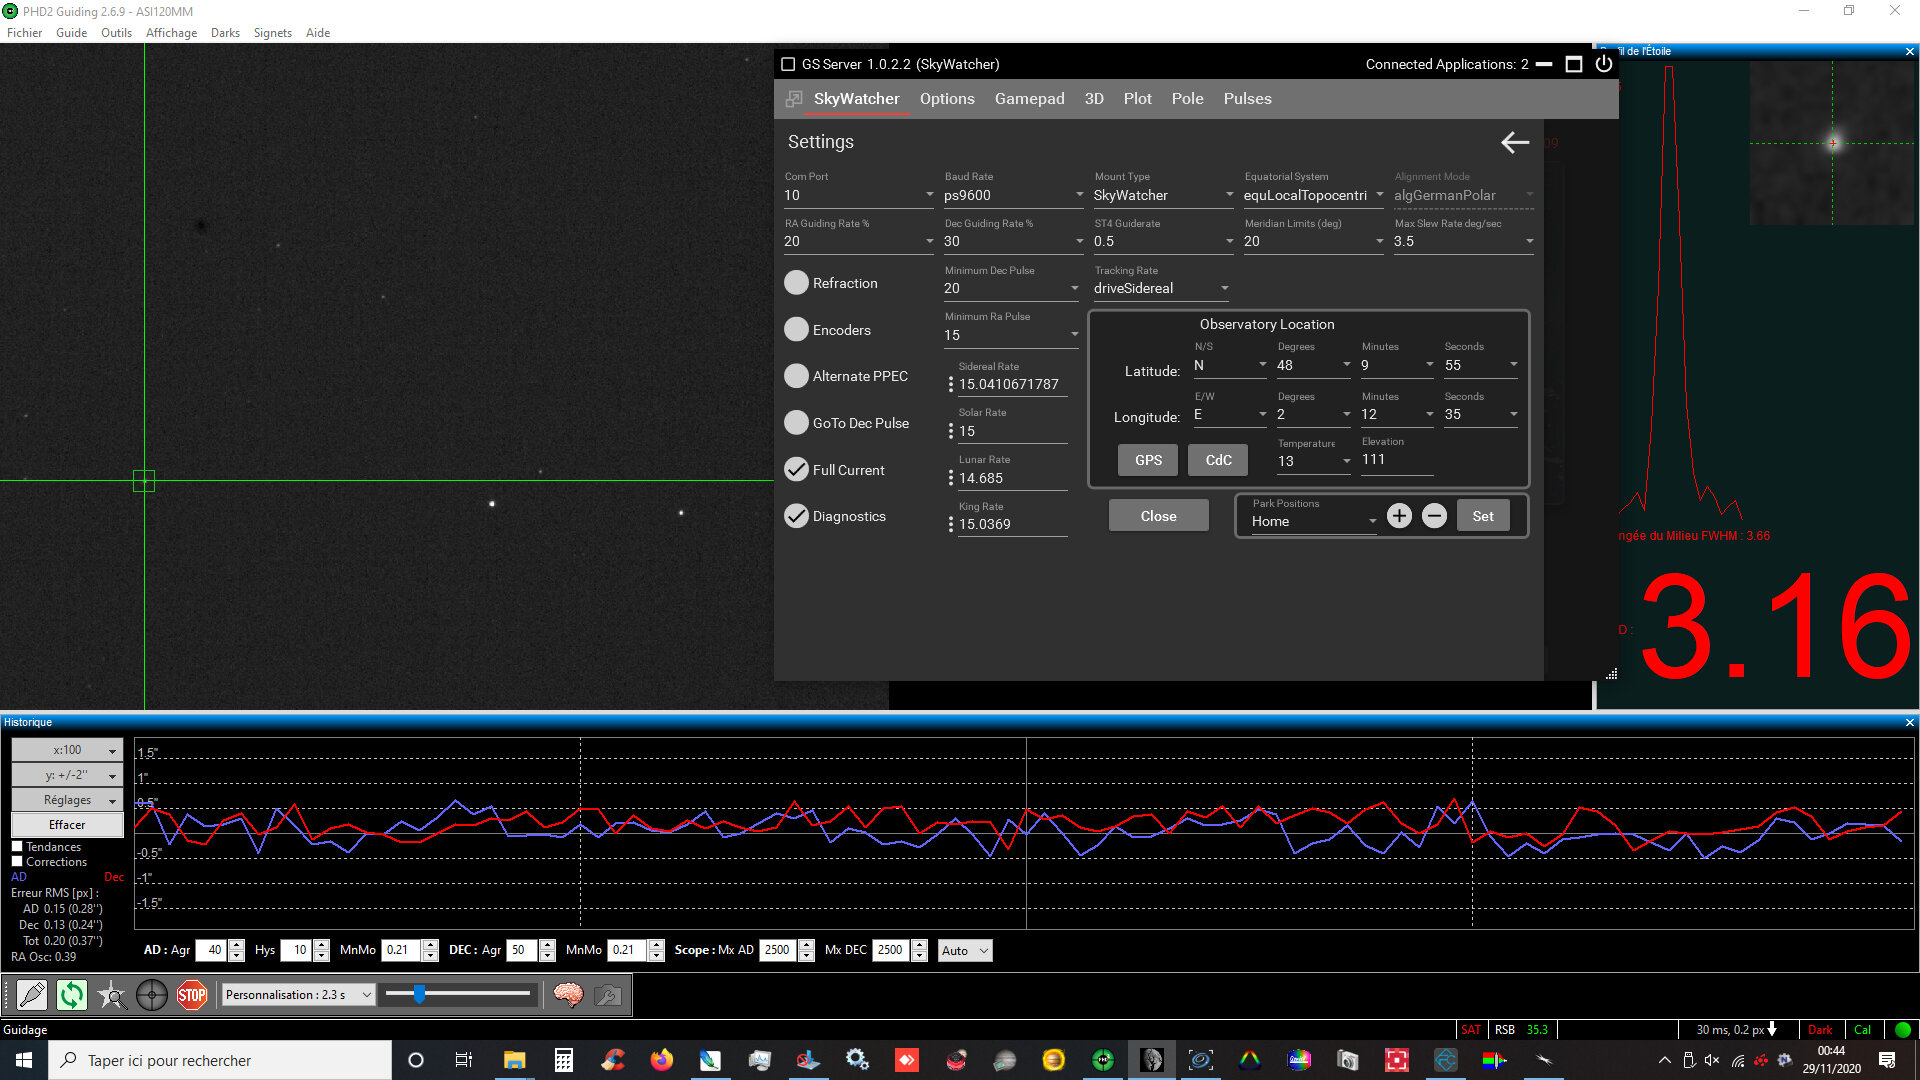Disable the Full Current toggle
Viewport: 1920px width, 1080px height.
[796, 470]
